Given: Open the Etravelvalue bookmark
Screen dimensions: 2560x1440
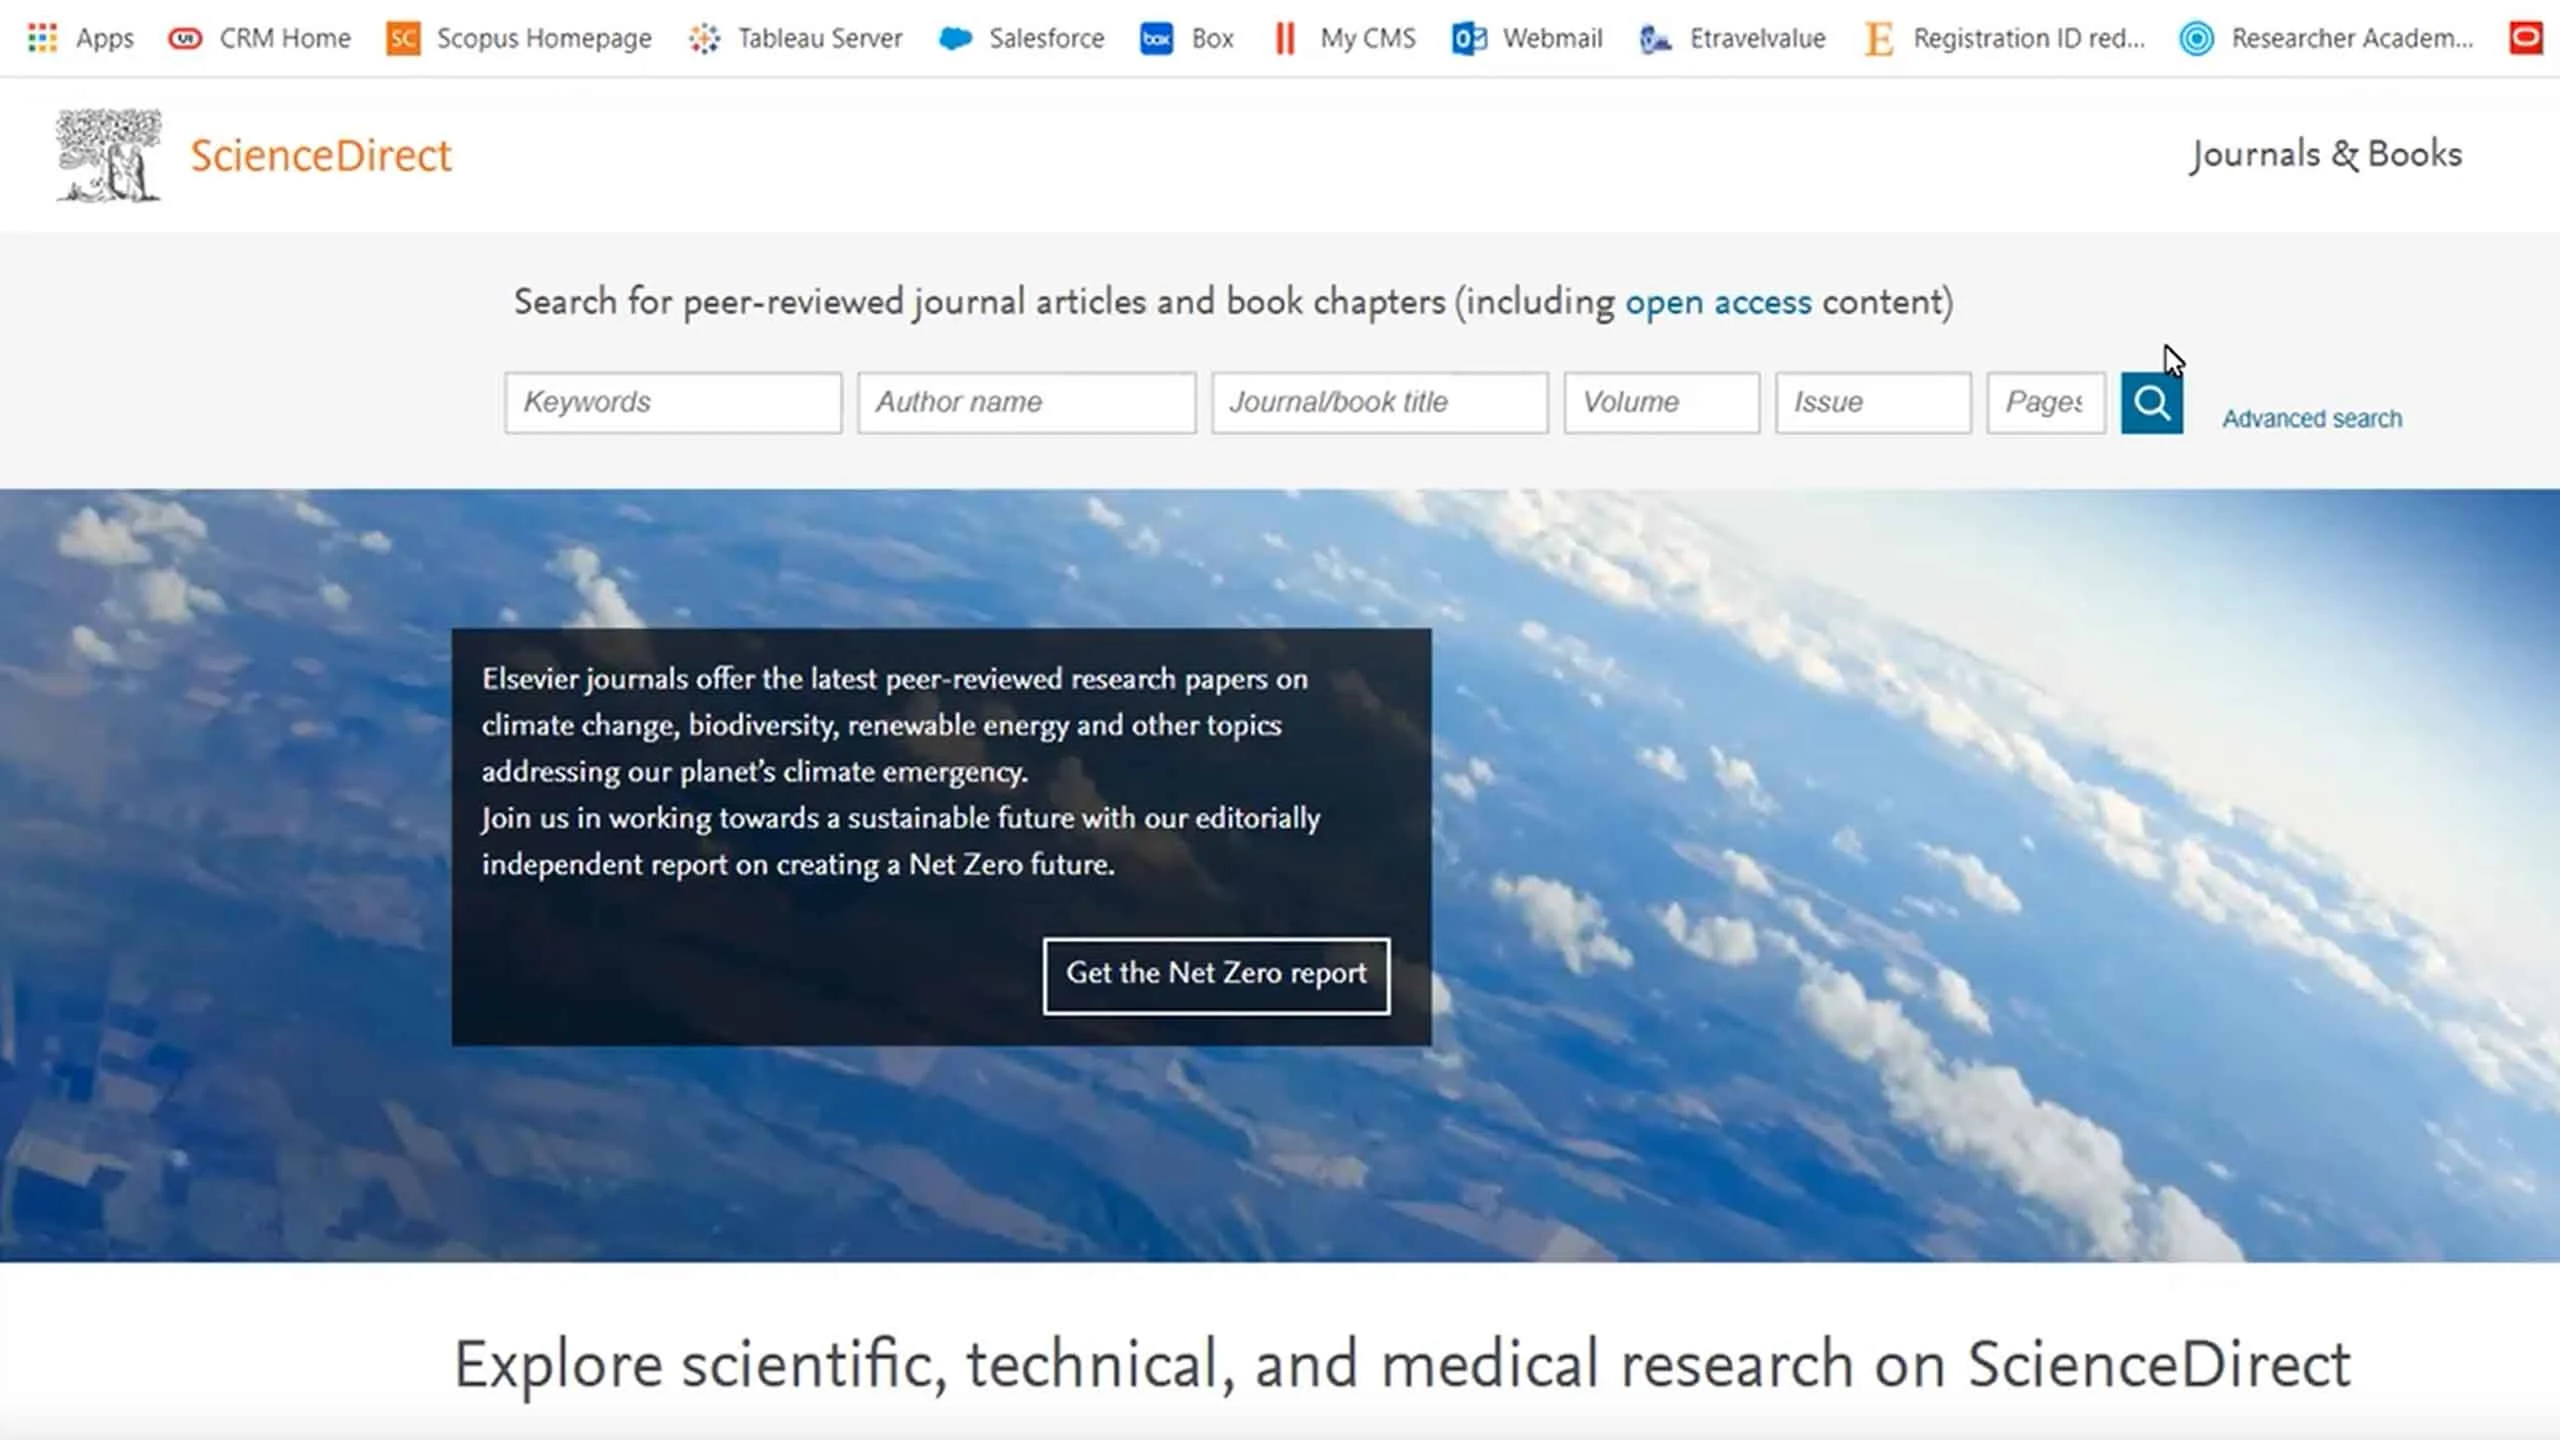Looking at the screenshot, I should pos(1730,38).
